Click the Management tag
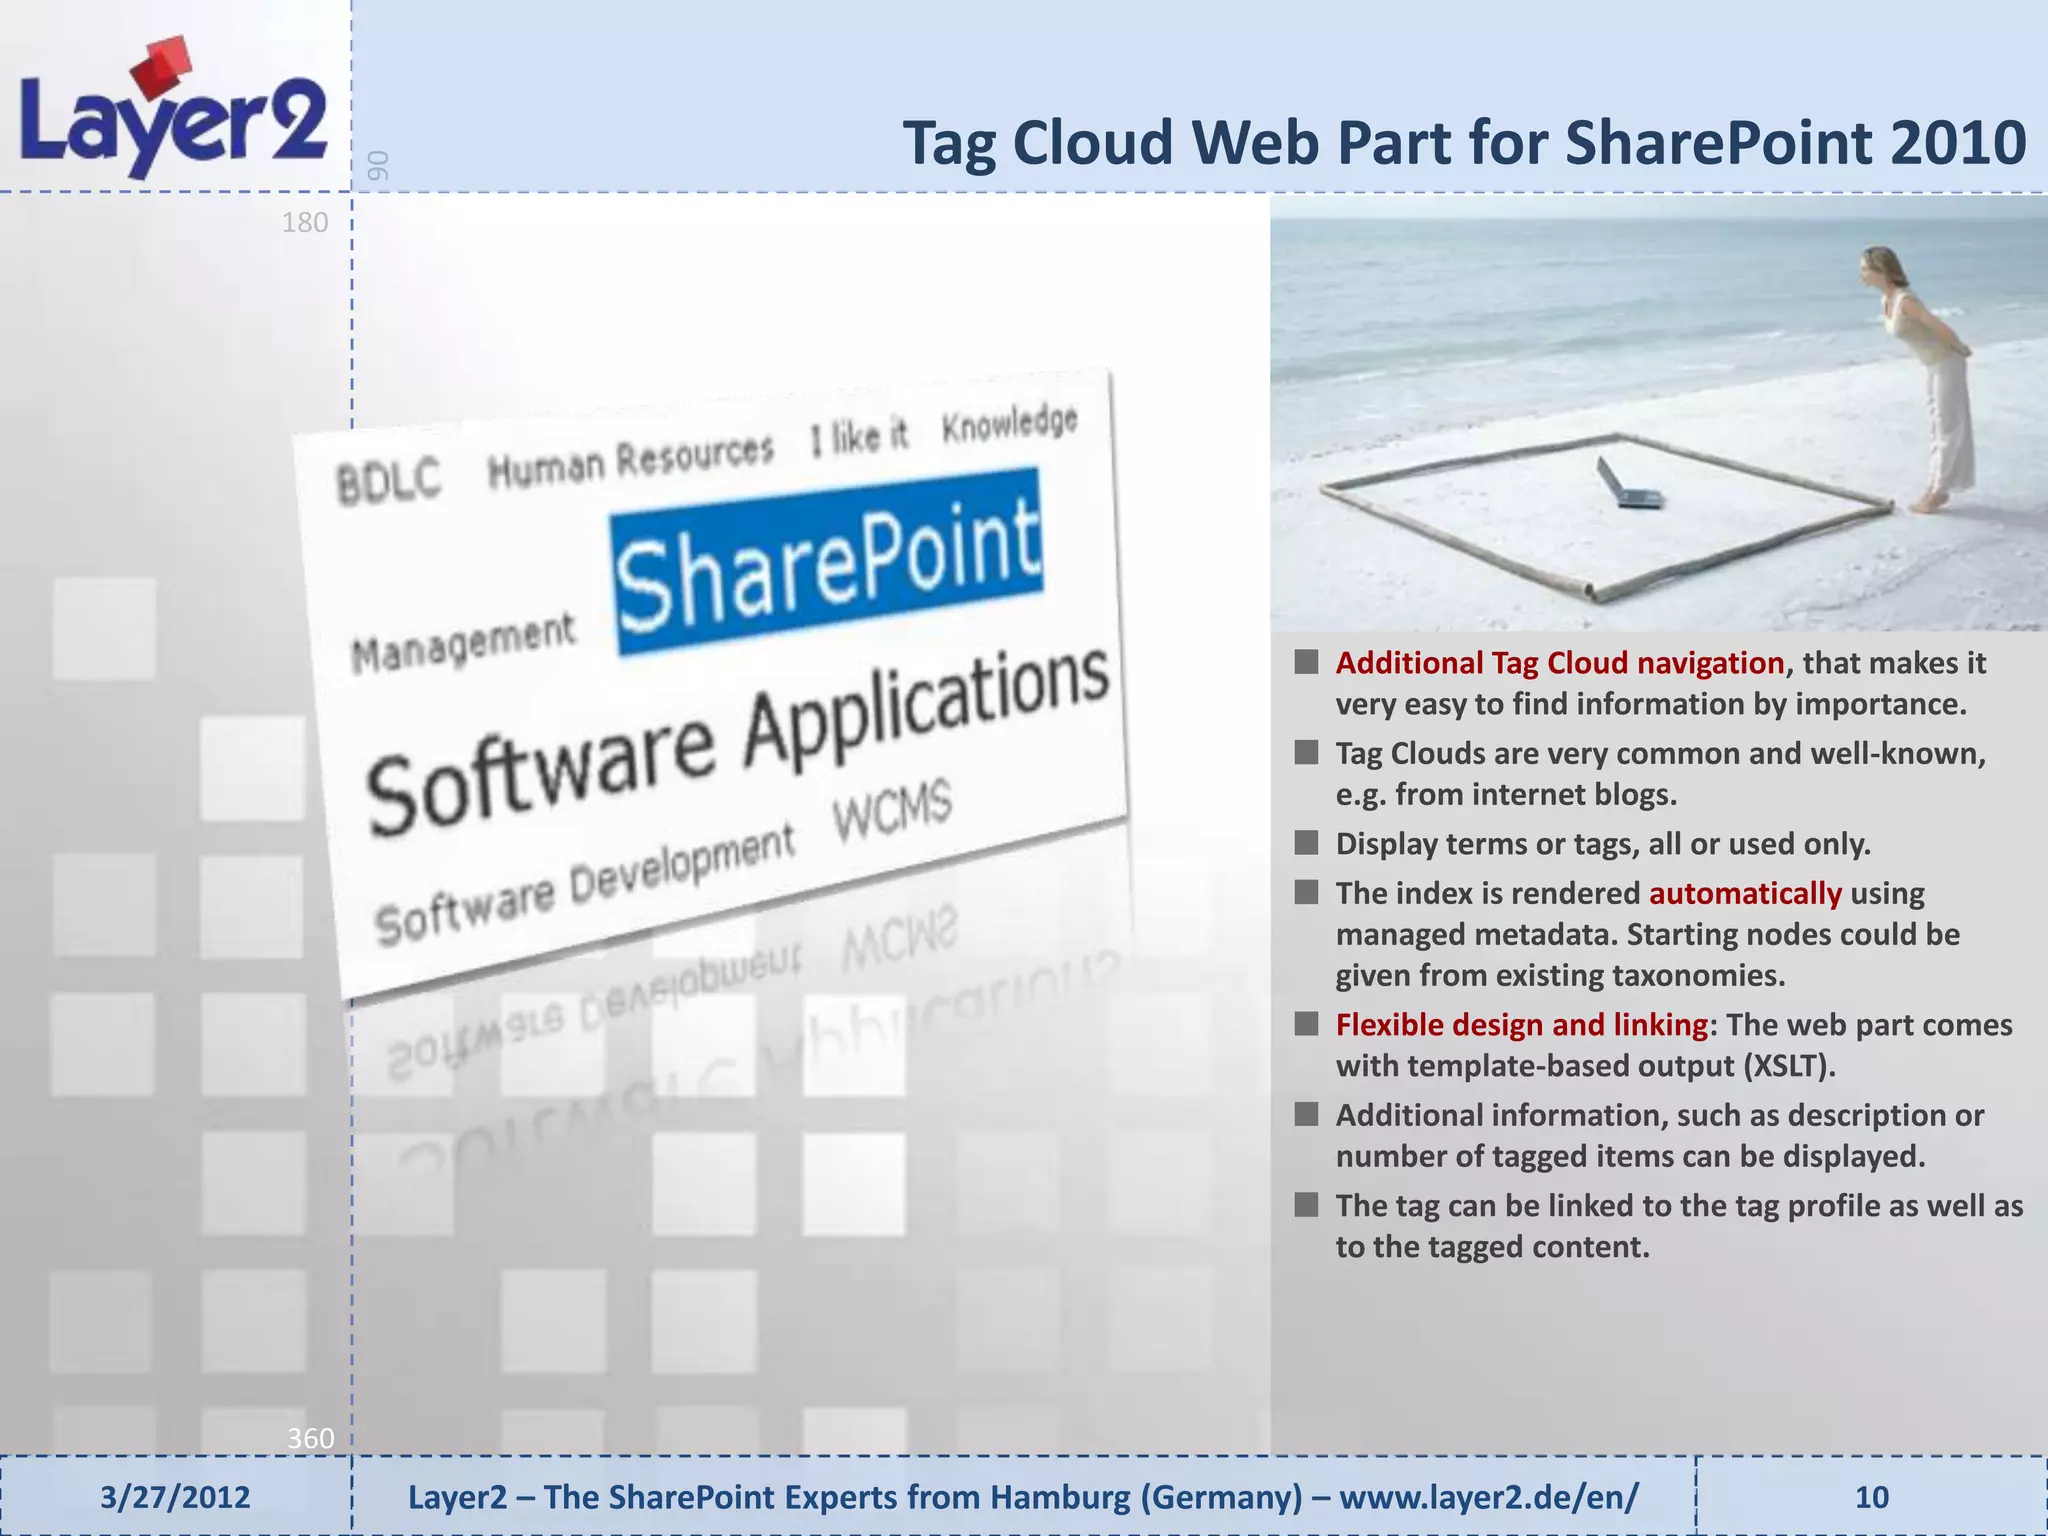The image size is (2048, 1536). (464, 643)
